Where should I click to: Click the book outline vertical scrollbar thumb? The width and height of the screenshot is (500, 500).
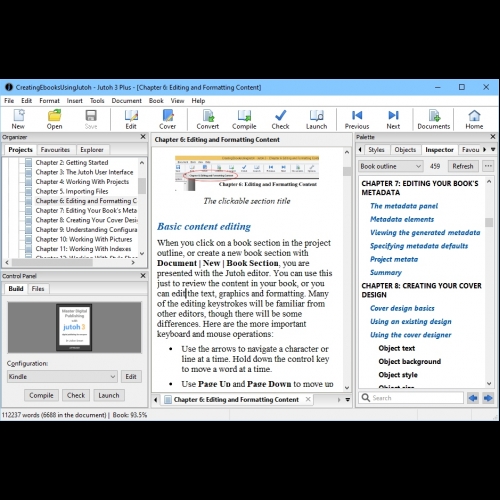tap(489, 222)
